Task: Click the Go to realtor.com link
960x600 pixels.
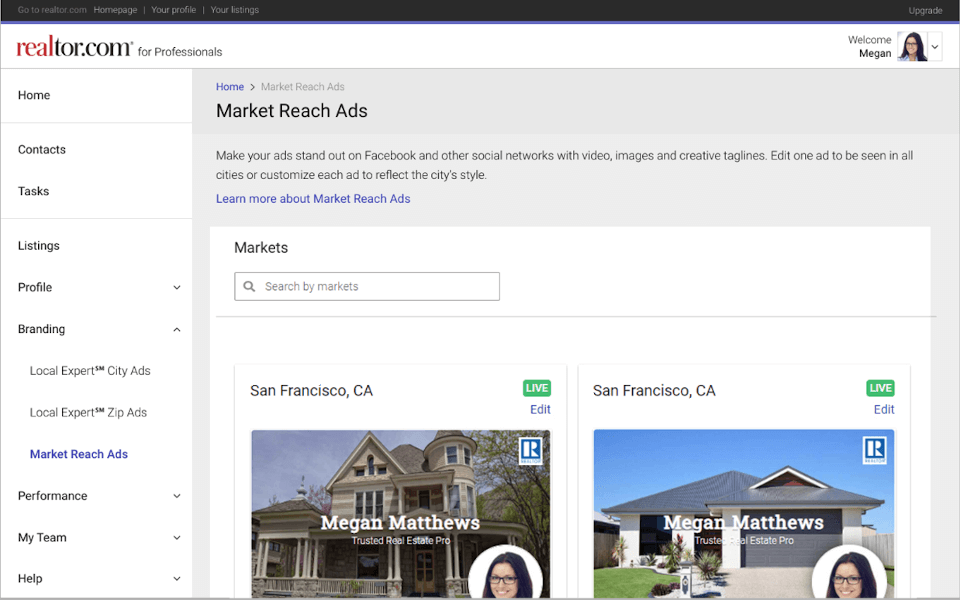Action: pos(52,10)
